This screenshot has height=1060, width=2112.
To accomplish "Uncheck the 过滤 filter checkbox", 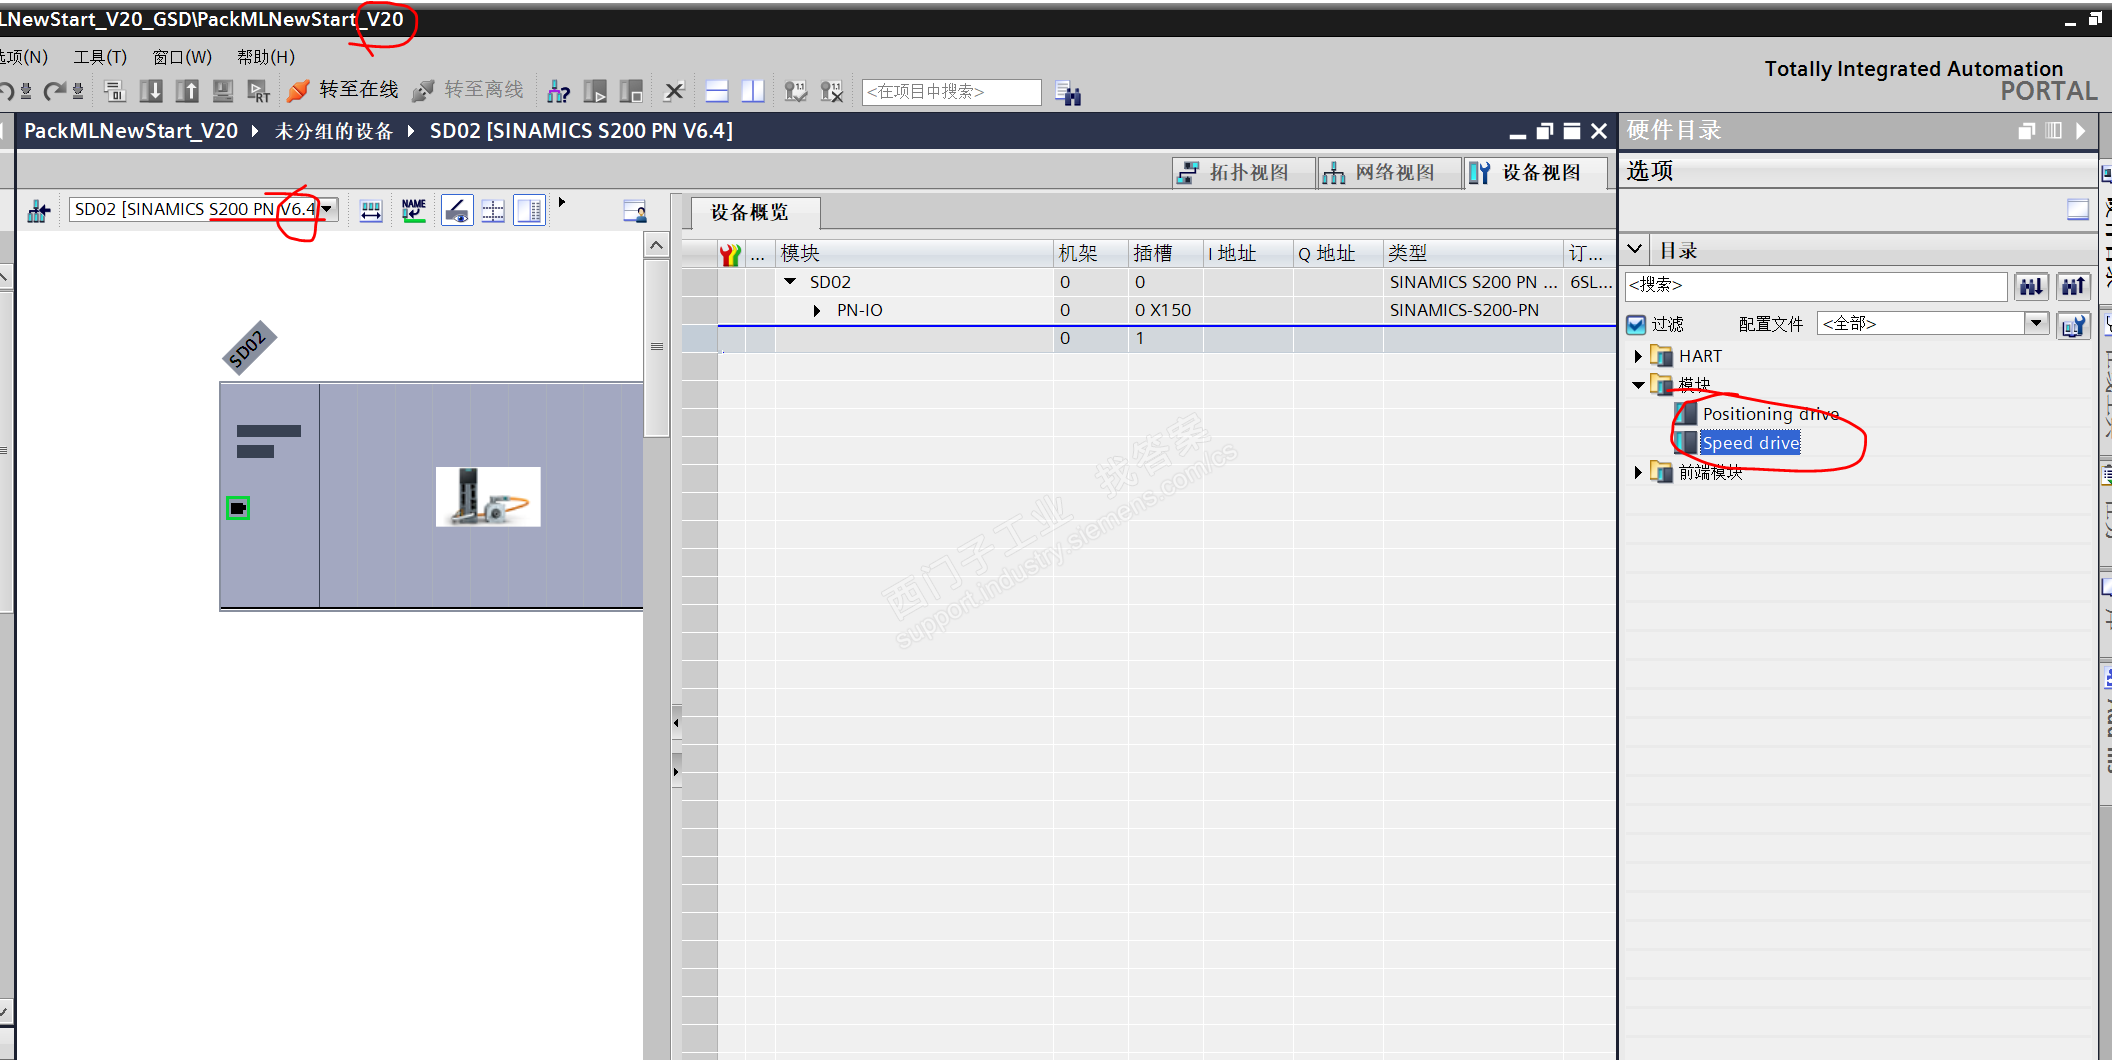I will point(1637,324).
